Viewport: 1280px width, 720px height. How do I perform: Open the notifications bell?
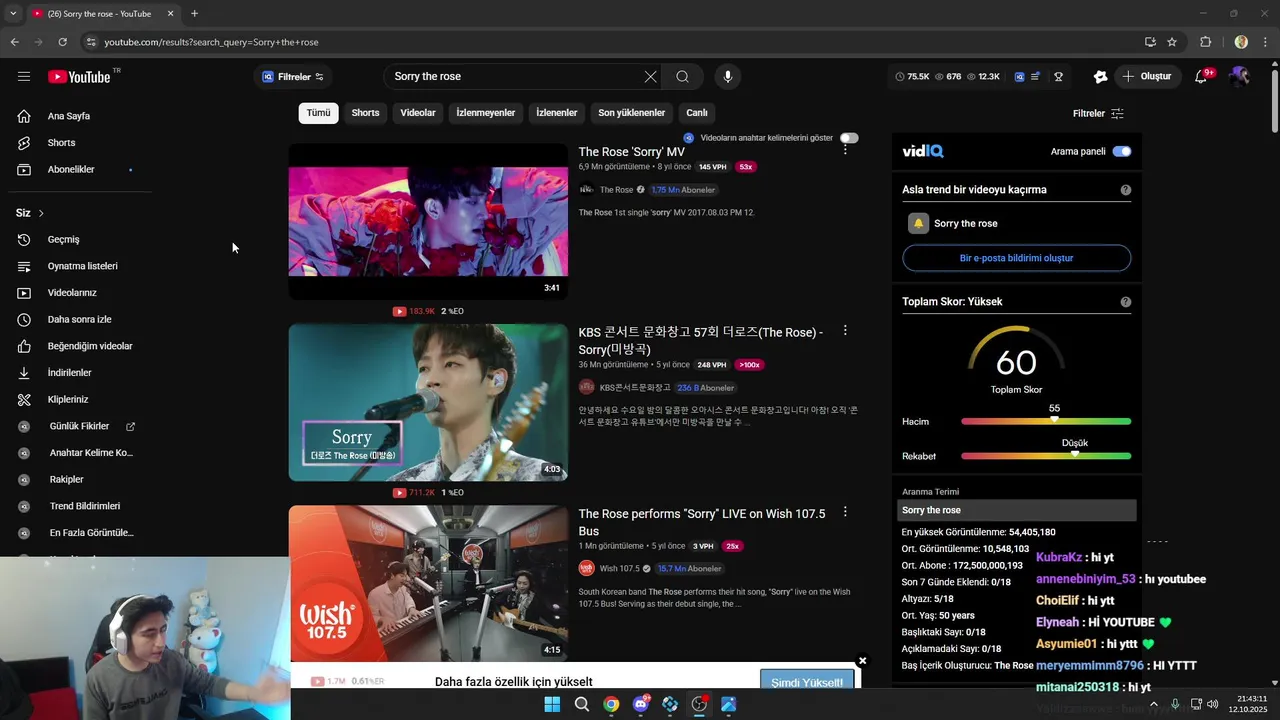click(1202, 77)
